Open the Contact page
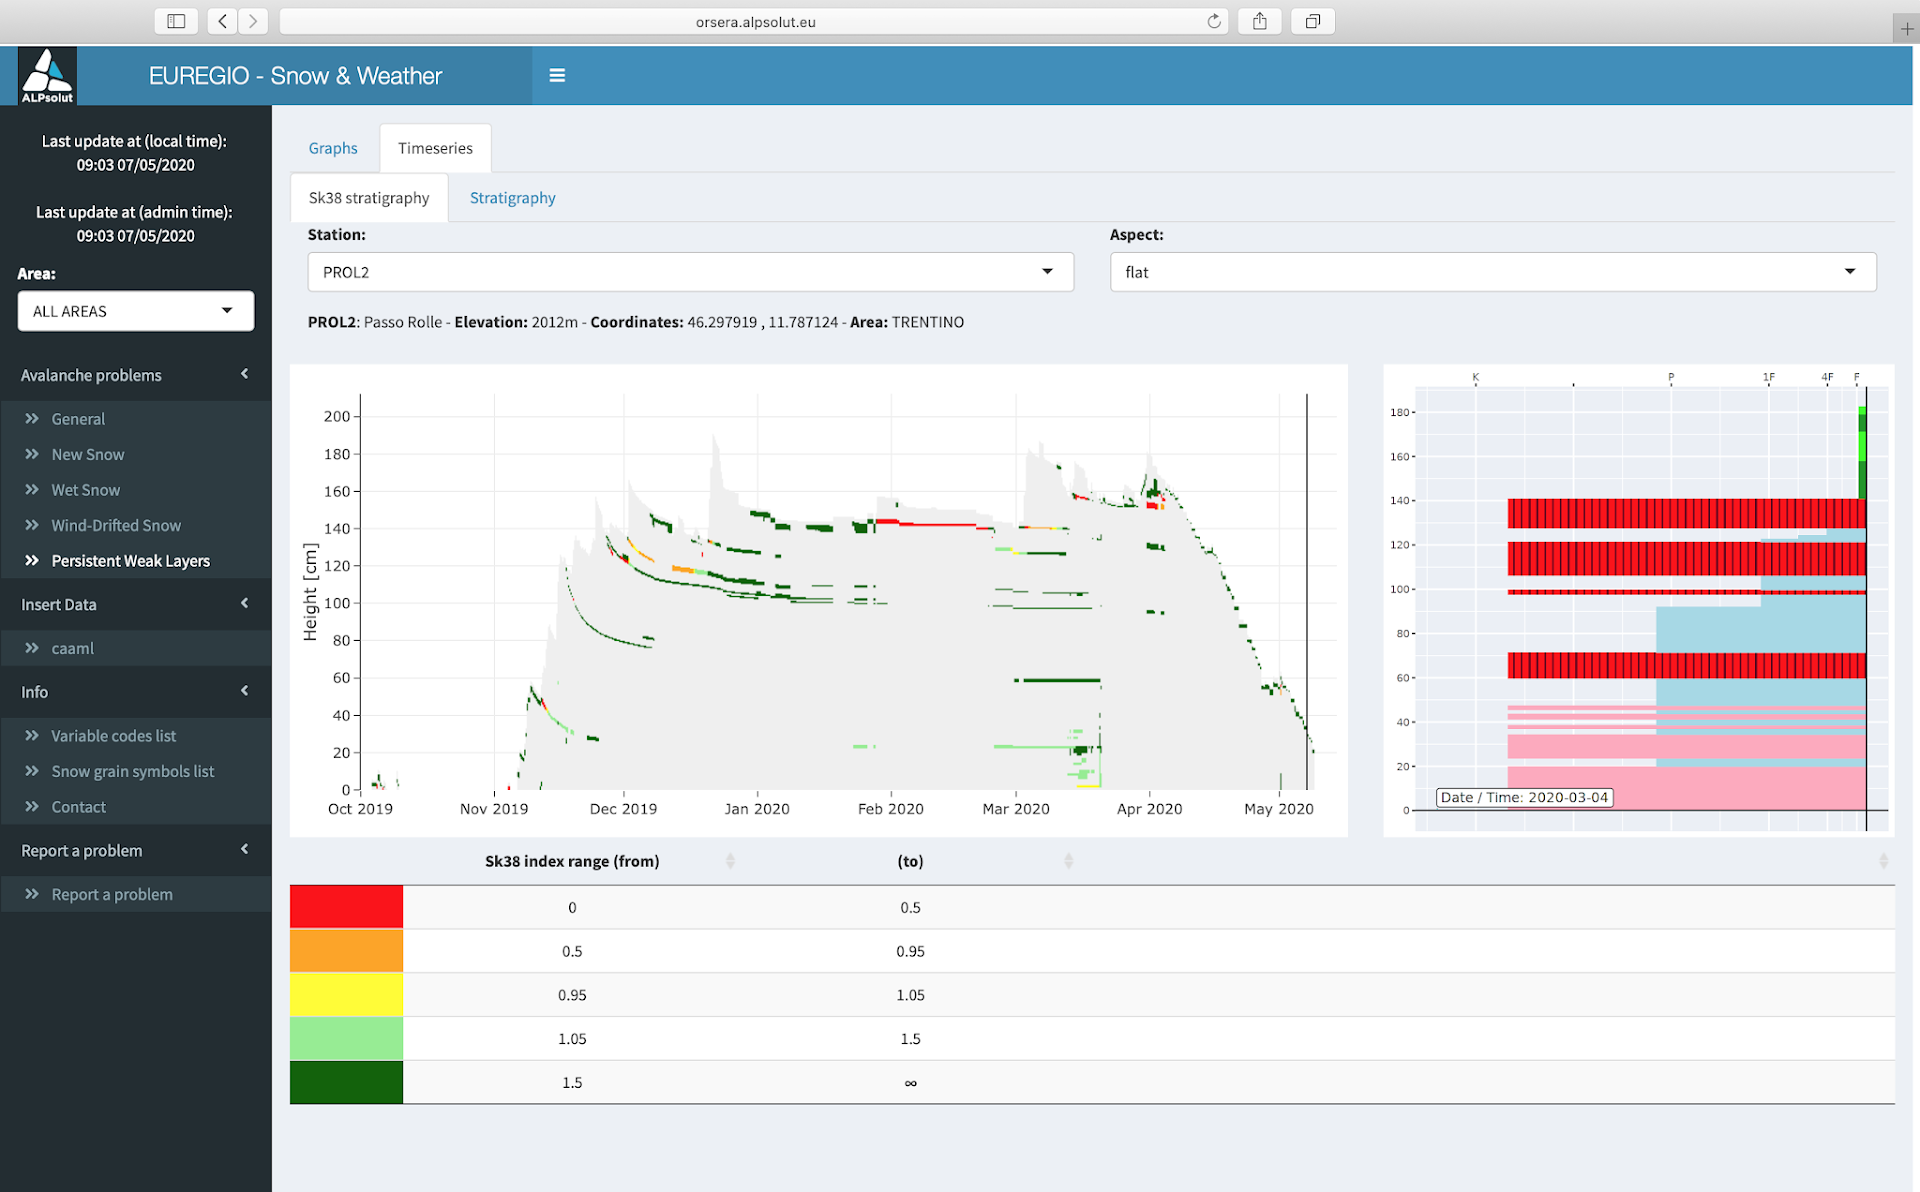 (x=79, y=807)
